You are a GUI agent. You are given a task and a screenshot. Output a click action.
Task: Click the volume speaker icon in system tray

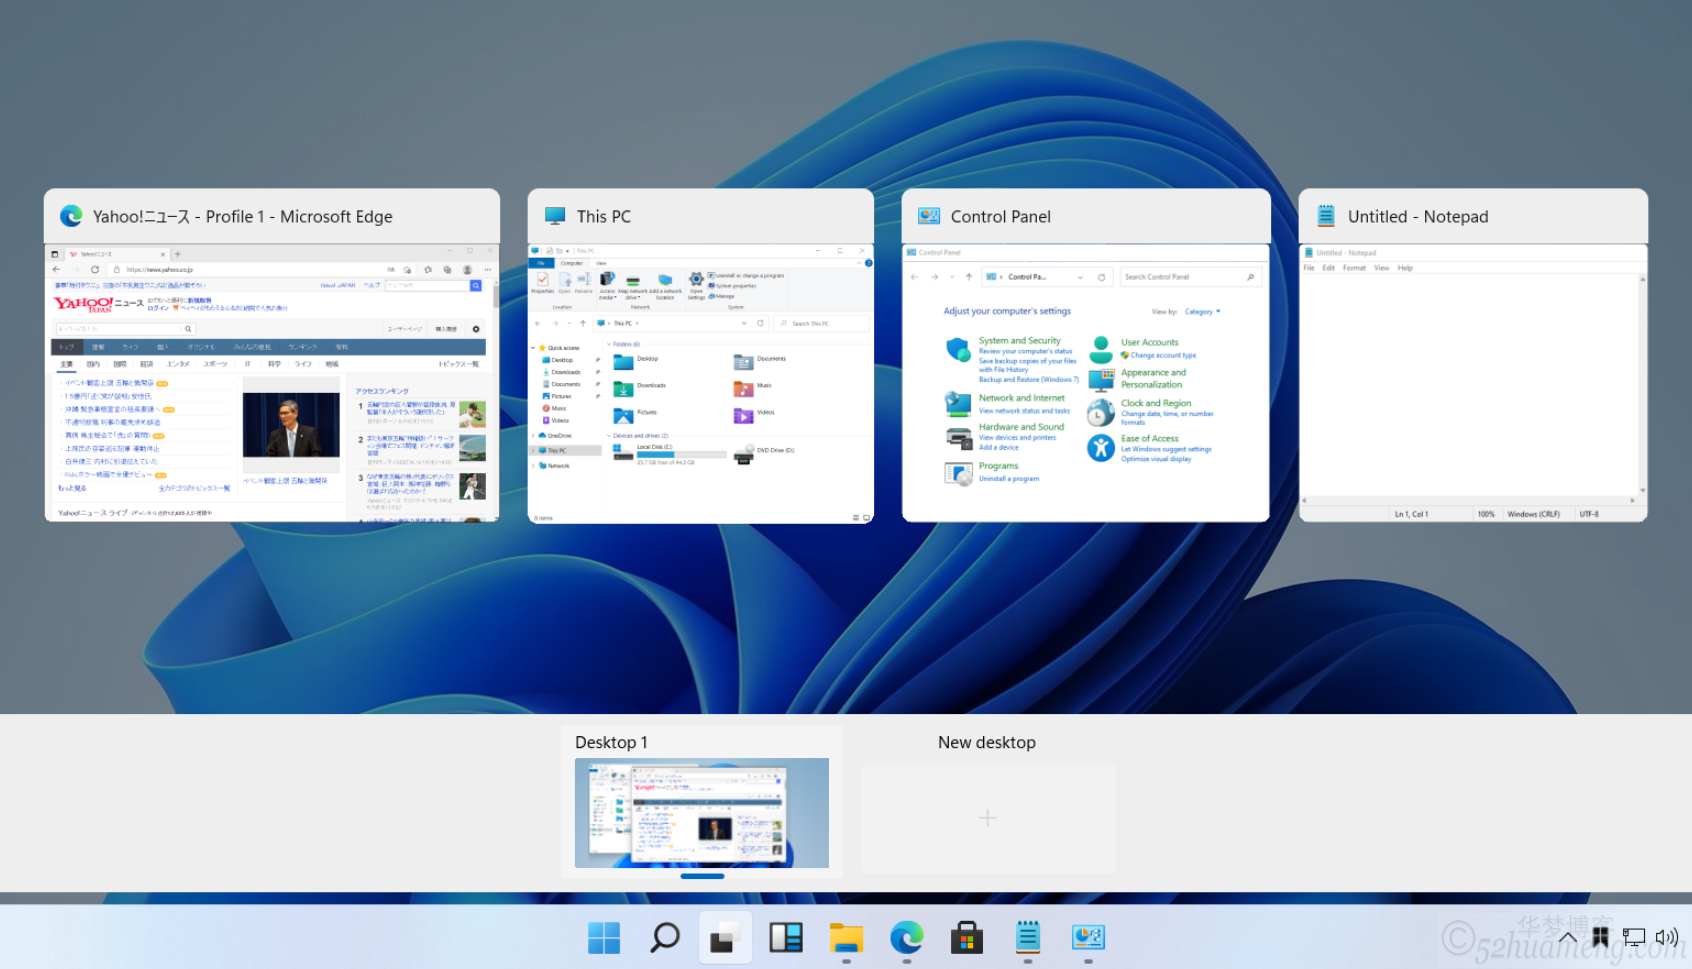(x=1666, y=937)
